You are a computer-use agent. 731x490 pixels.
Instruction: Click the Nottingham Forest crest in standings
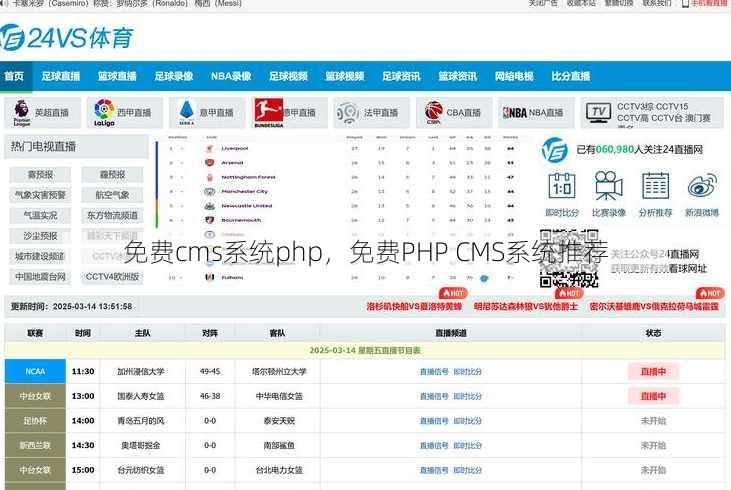(x=209, y=177)
